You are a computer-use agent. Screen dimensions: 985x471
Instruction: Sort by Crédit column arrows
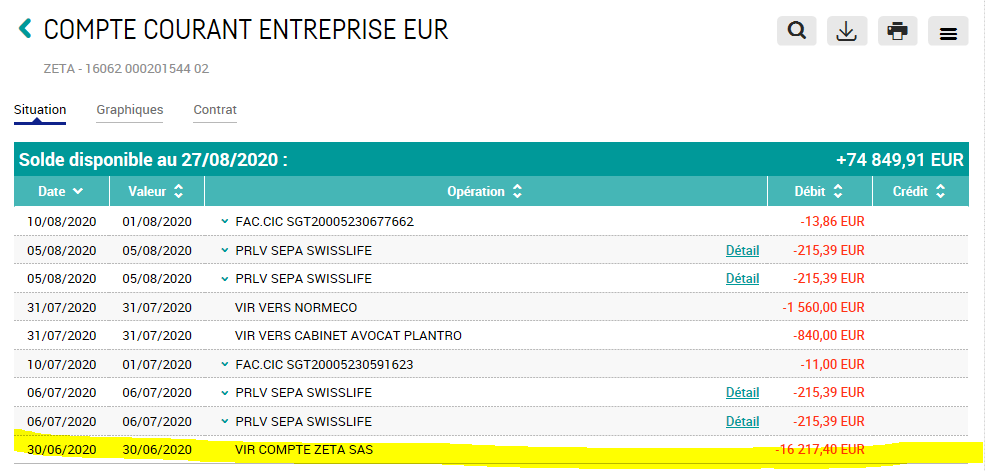coord(940,191)
